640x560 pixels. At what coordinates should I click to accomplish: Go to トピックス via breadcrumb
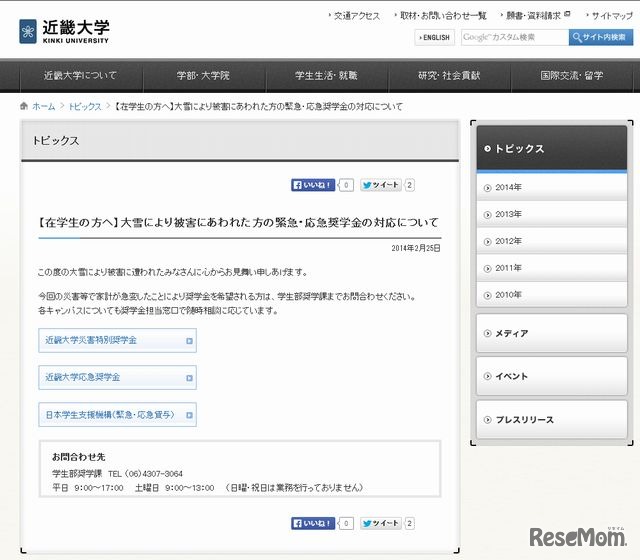(x=84, y=107)
